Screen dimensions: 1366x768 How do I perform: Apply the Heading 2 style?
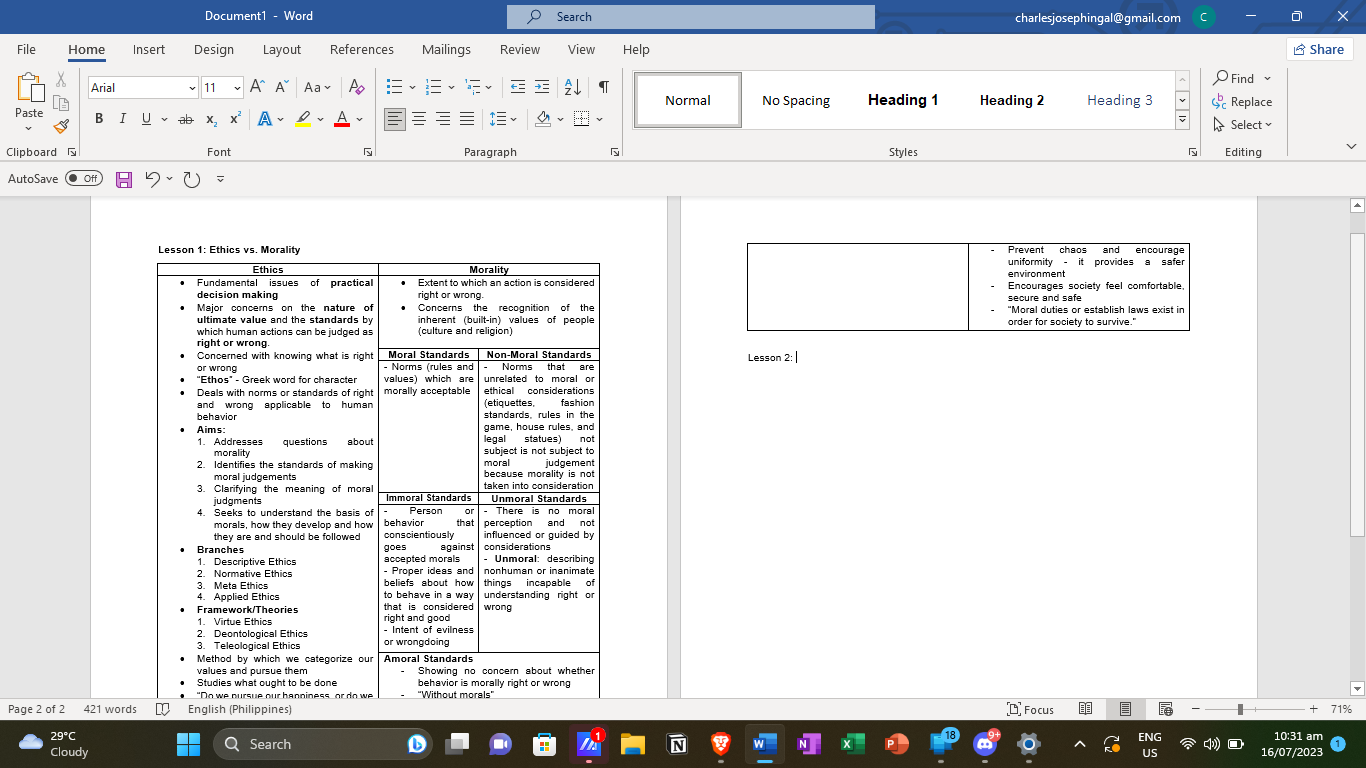[x=1012, y=100]
